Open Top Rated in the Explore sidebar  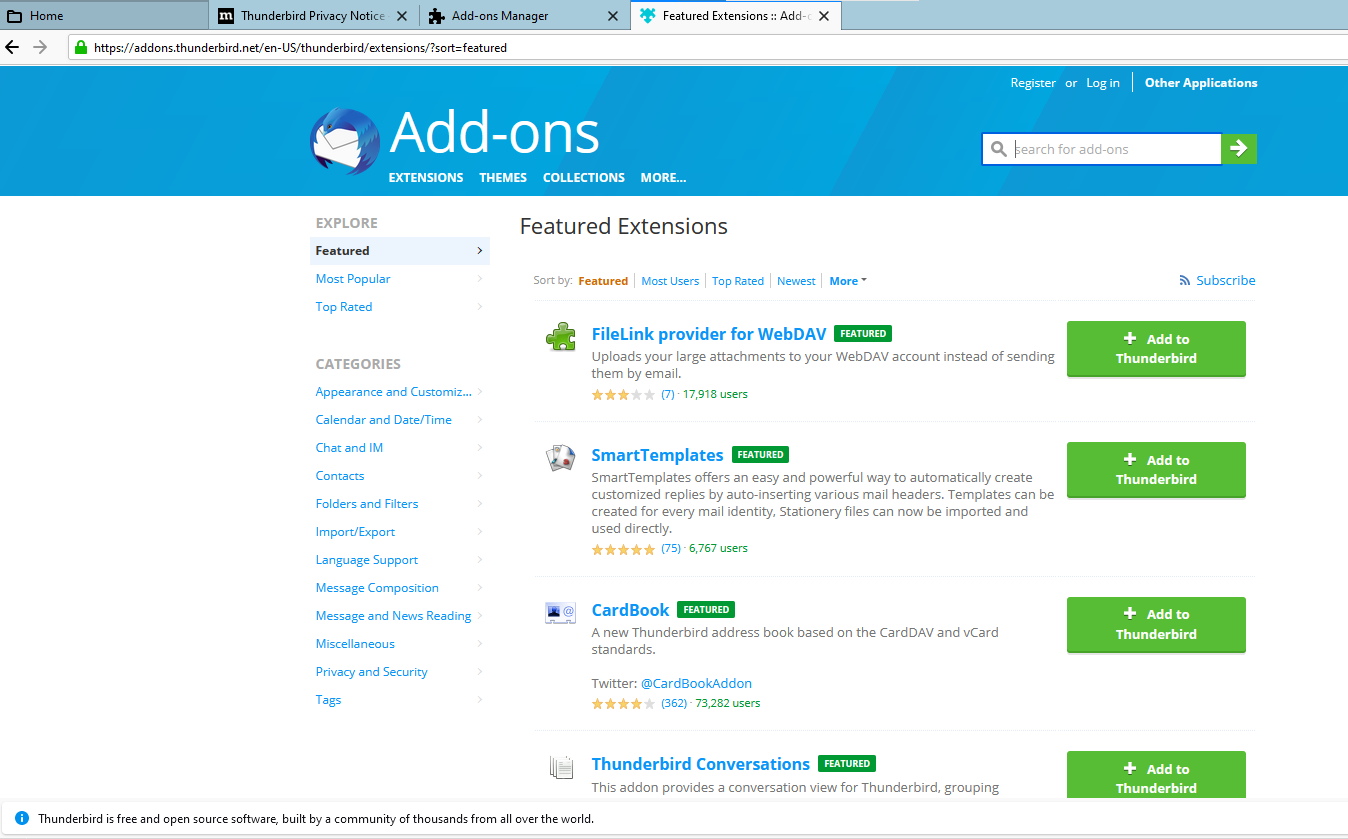point(400,307)
